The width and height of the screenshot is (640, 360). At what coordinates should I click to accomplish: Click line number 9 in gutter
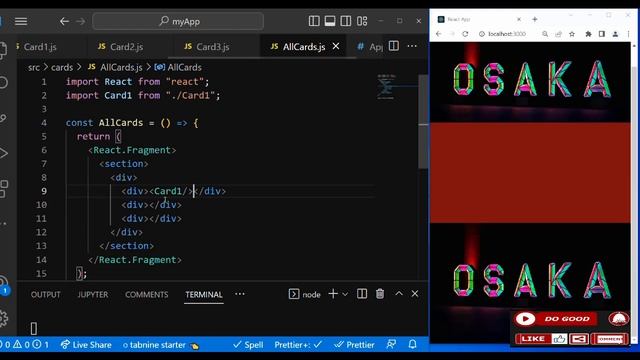[x=44, y=191]
